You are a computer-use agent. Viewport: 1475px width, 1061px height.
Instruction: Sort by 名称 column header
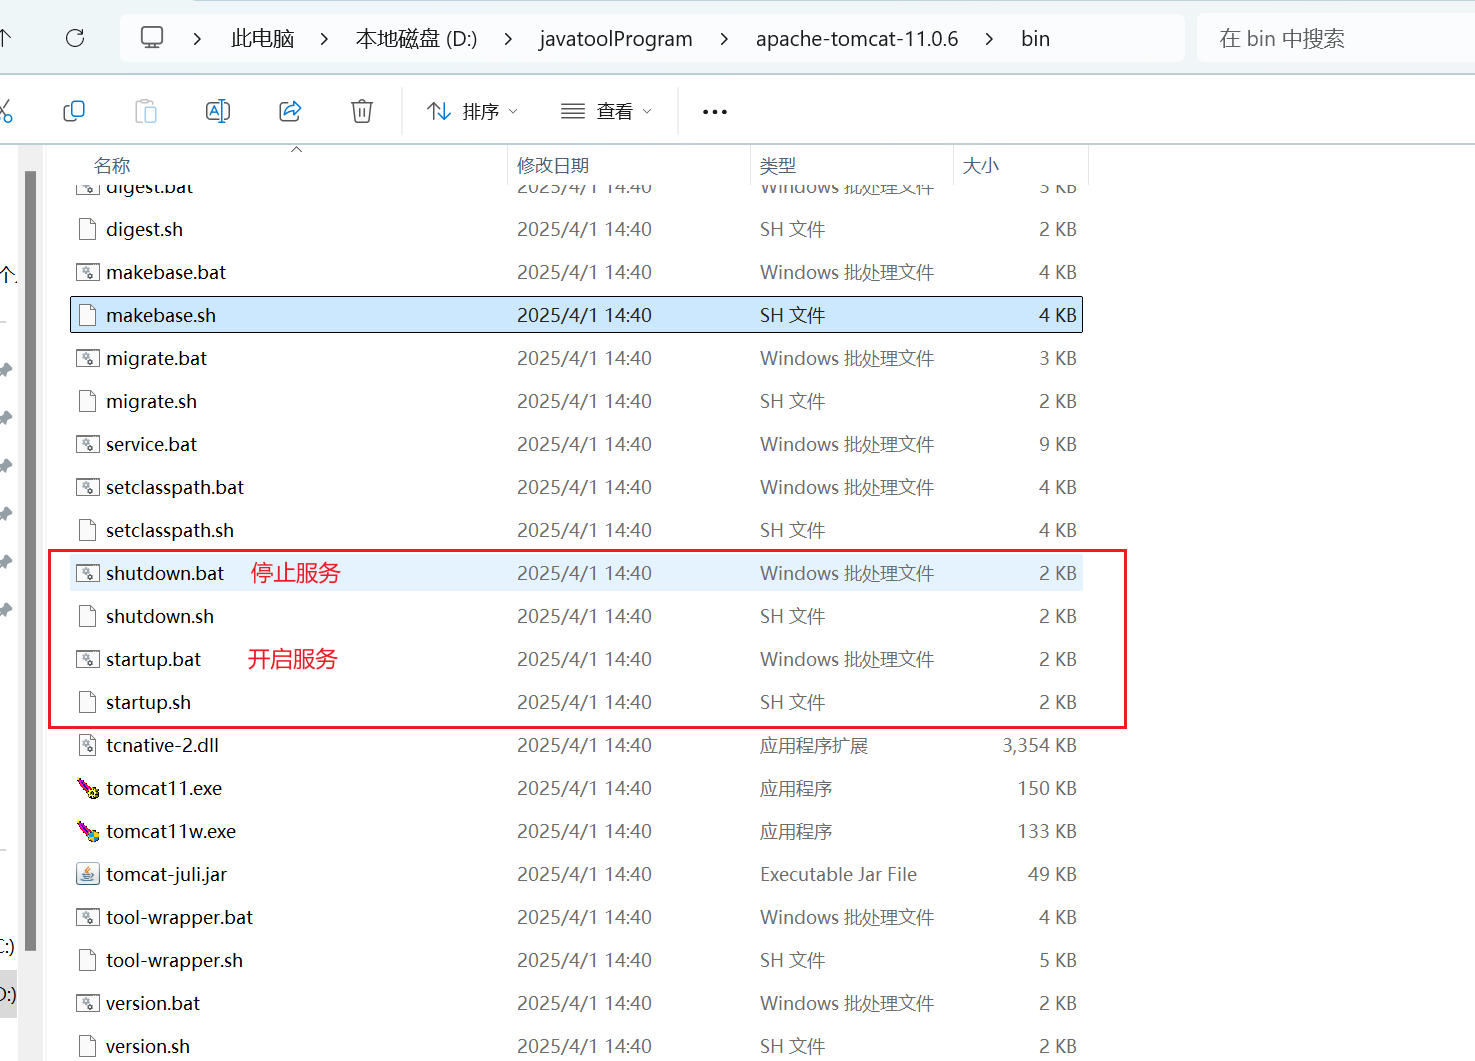click(x=112, y=165)
